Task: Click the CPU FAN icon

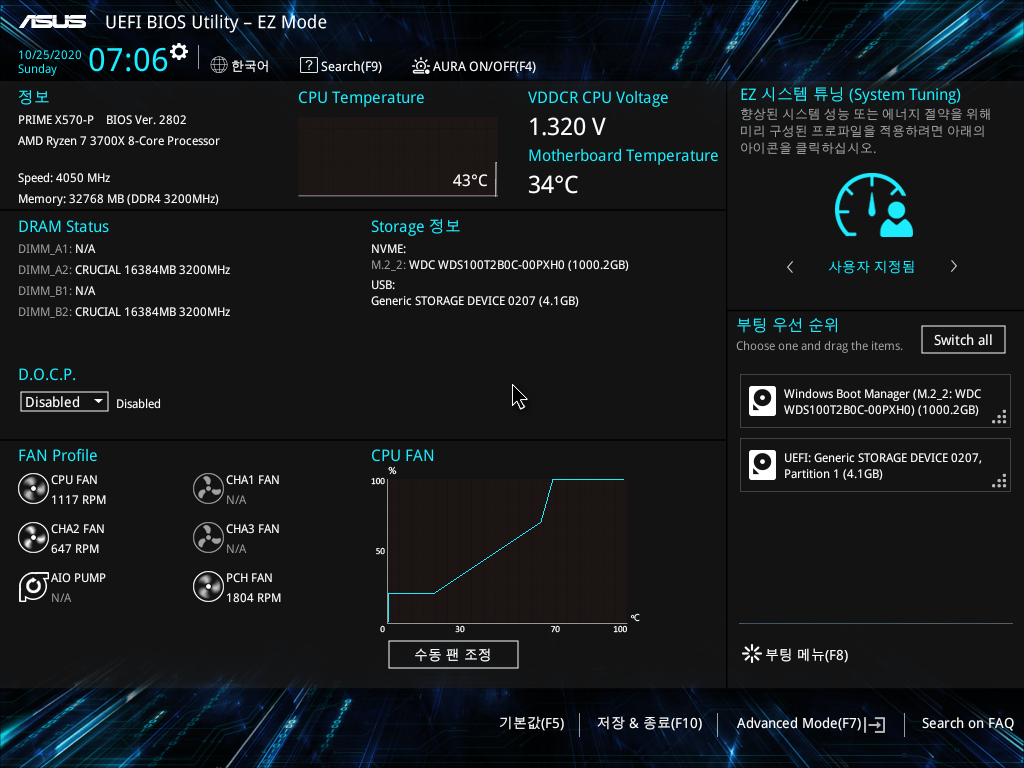Action: pyautogui.click(x=33, y=488)
